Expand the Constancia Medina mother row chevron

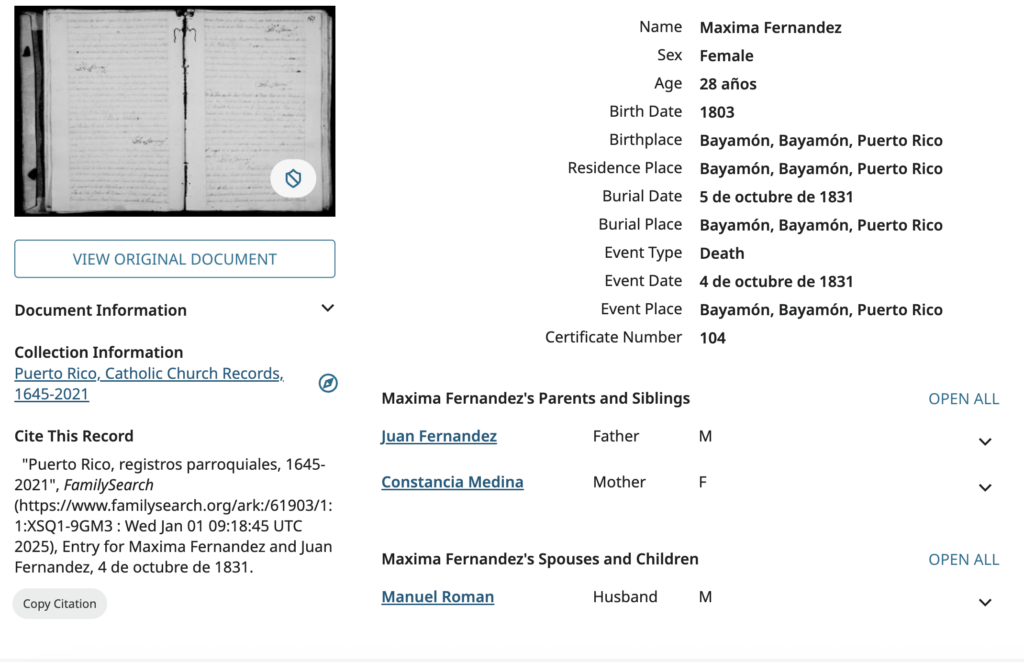click(x=985, y=487)
